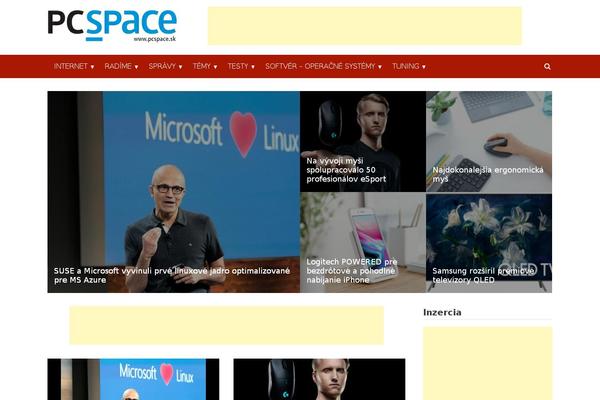Viewport: 600px width, 400px height.
Task: Click lower gaming mouse article thumbnail
Action: click(319, 379)
